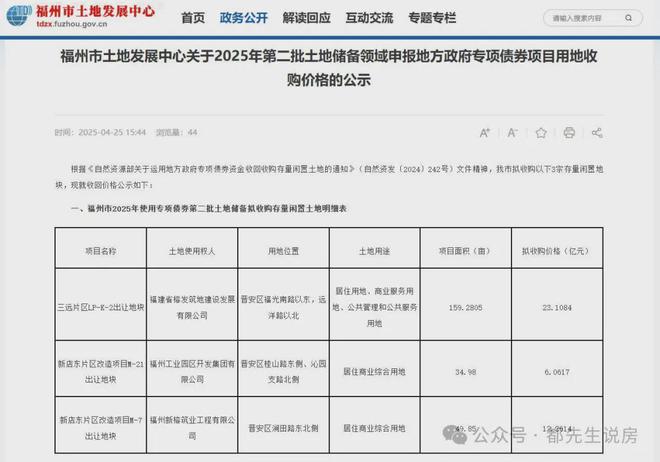660x462 pixels.
Task: Click 居住商业综合用地 in the M-7 row
Action: pos(375,428)
